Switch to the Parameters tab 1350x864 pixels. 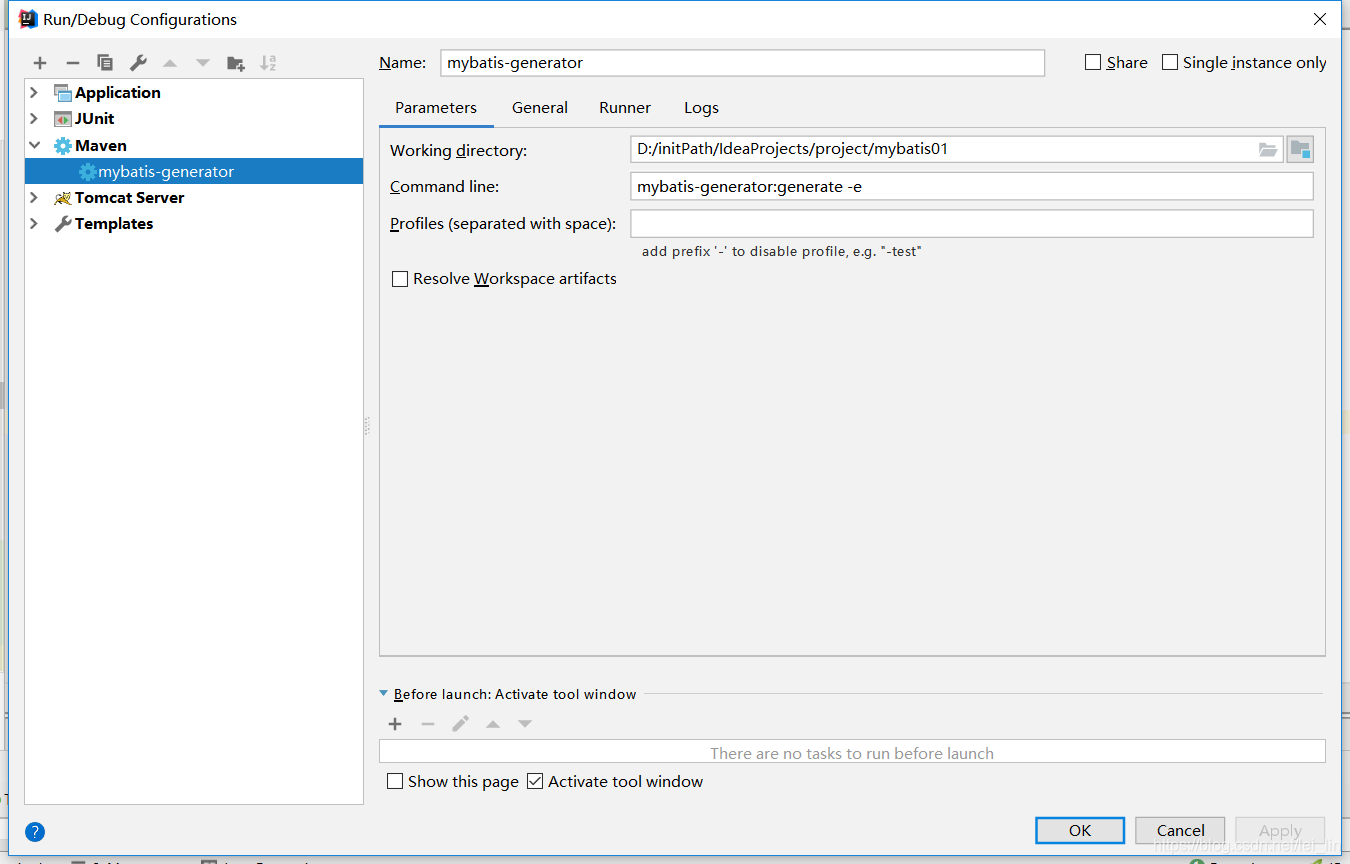(436, 108)
